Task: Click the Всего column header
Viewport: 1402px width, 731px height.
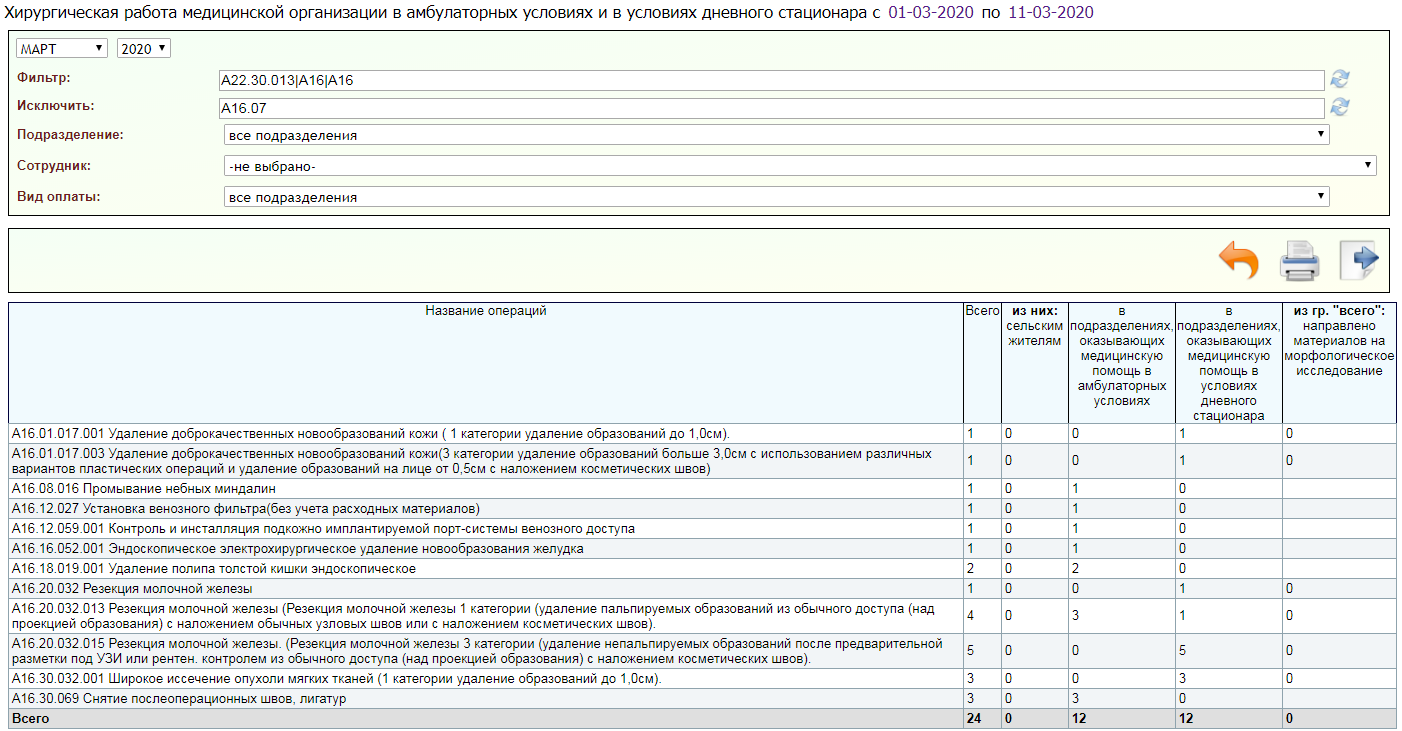Action: point(981,311)
